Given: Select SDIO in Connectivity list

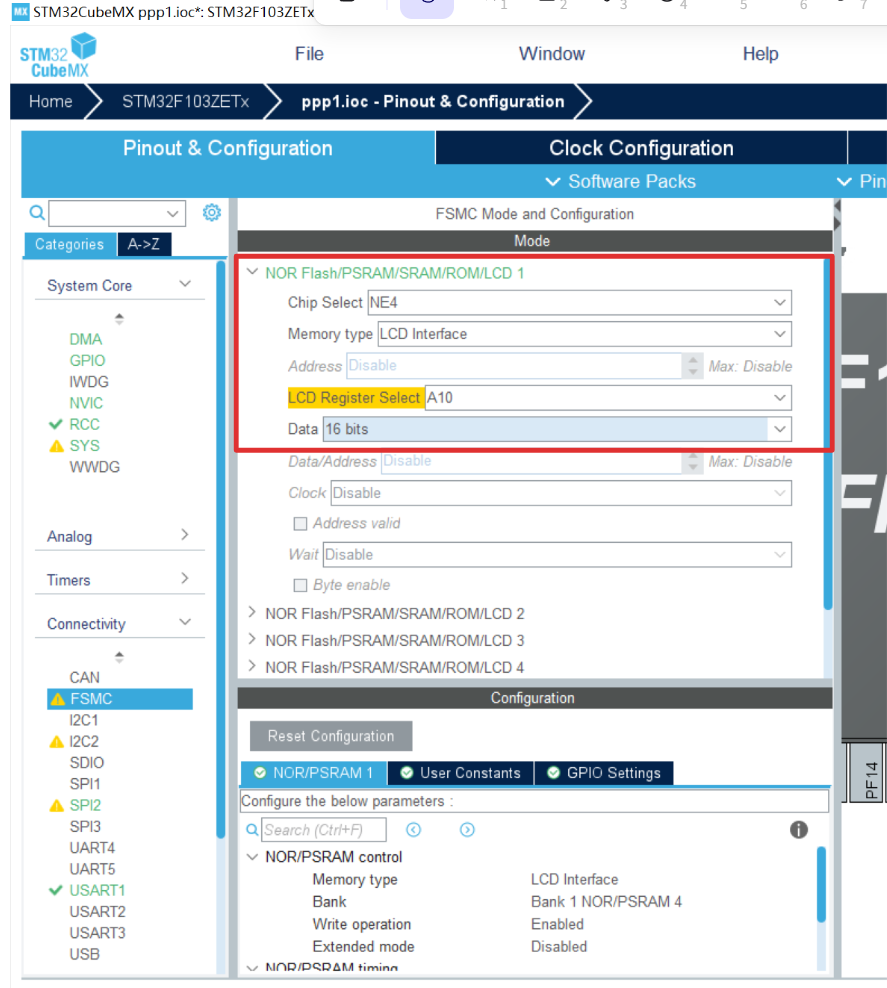Looking at the screenshot, I should [x=87, y=762].
